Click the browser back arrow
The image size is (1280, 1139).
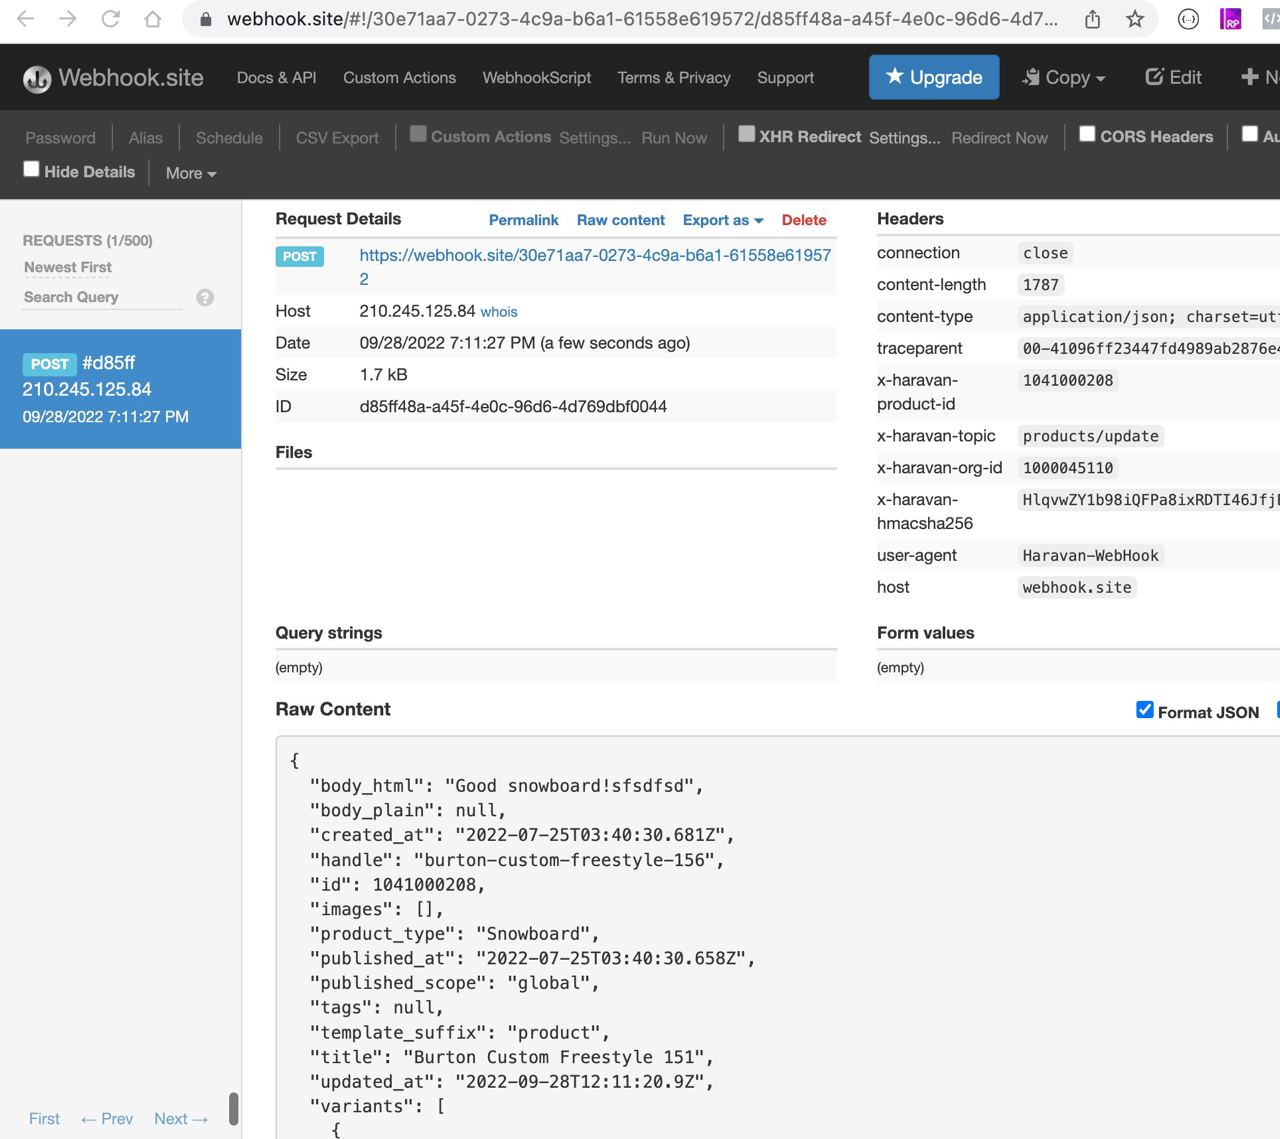(x=26, y=19)
